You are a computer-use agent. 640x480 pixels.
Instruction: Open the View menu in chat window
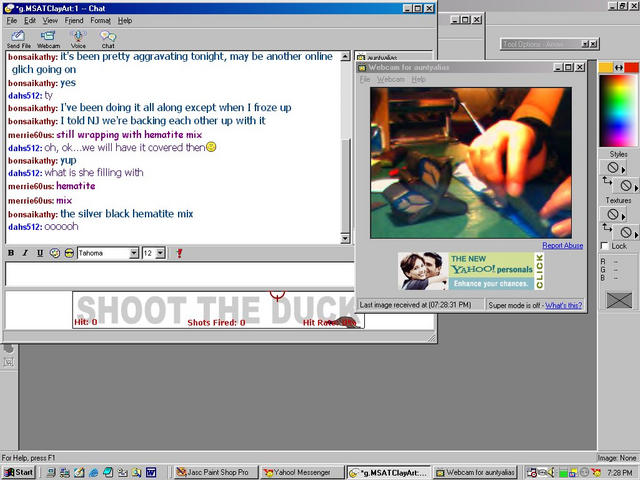(x=50, y=20)
